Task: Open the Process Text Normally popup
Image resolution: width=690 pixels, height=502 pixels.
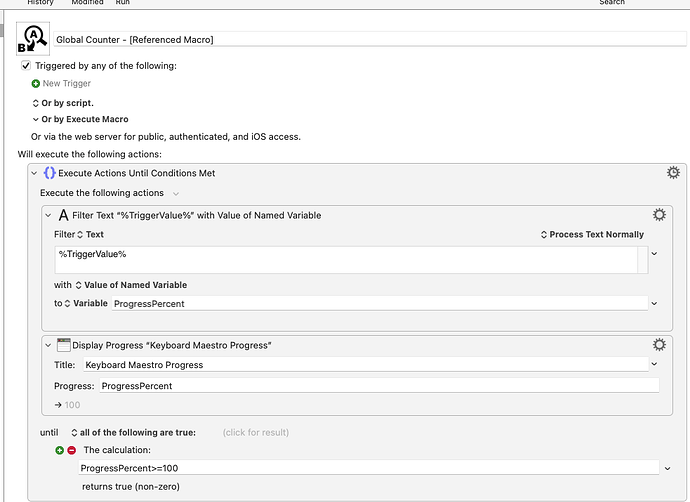Action: point(592,235)
